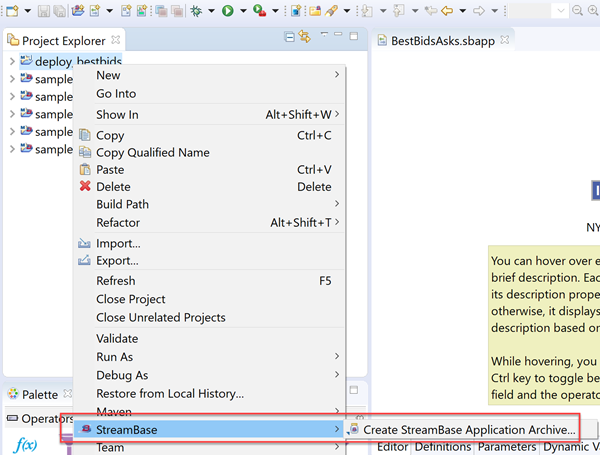
Task: Click the green Run button in toolbar
Action: [228, 11]
